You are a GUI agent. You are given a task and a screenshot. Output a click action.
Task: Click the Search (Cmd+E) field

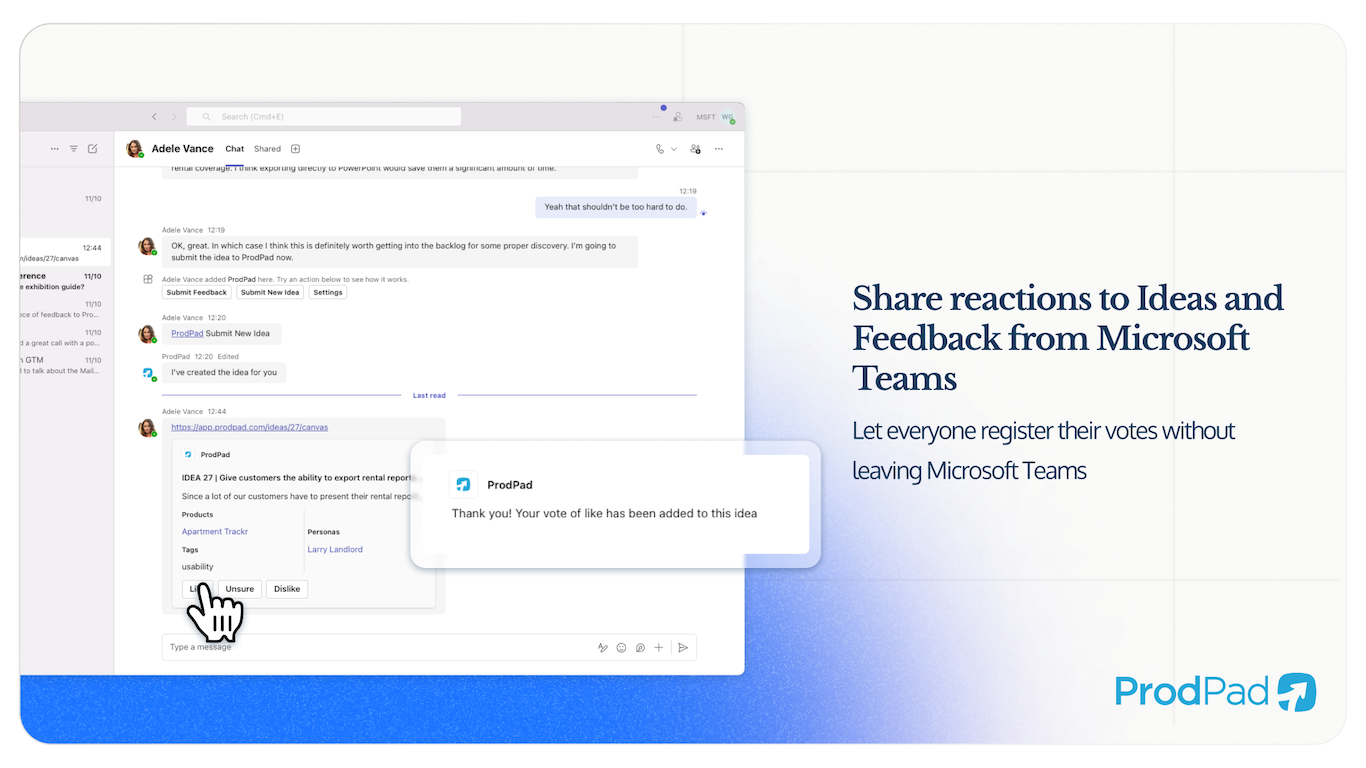(324, 117)
